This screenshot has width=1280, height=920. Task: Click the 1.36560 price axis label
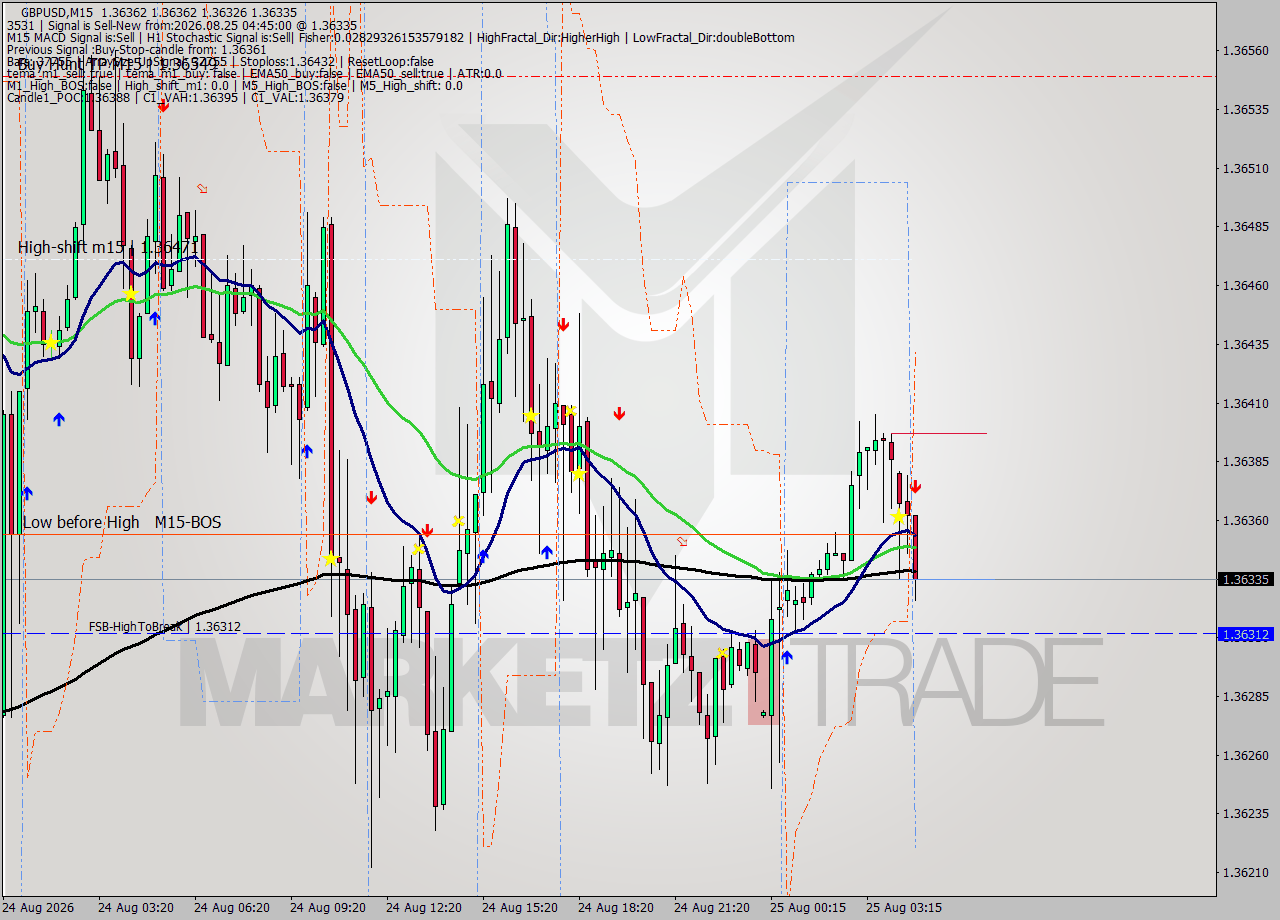(1246, 50)
